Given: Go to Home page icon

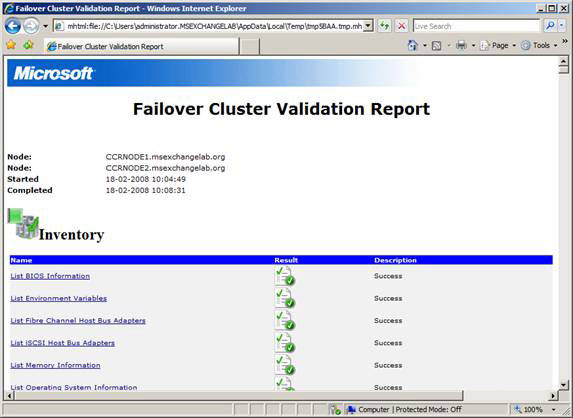Looking at the screenshot, I should (x=413, y=45).
